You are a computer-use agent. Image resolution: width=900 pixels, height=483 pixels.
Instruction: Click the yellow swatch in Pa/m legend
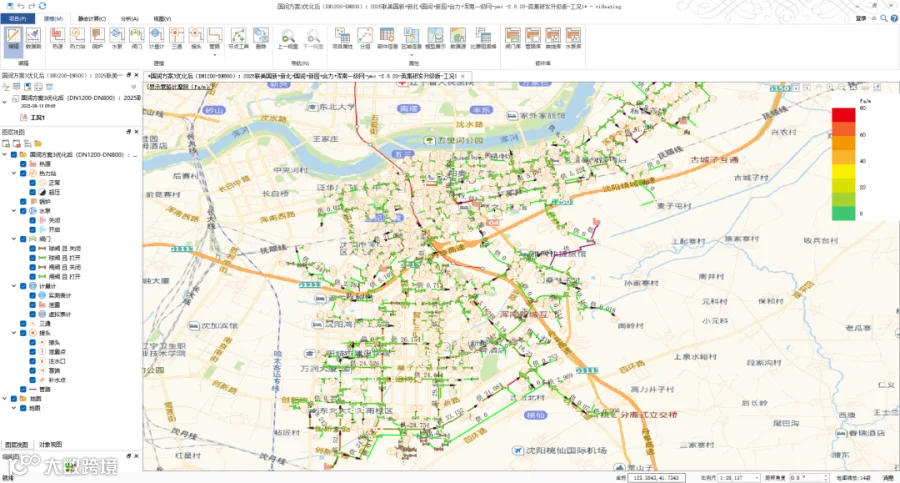843,171
